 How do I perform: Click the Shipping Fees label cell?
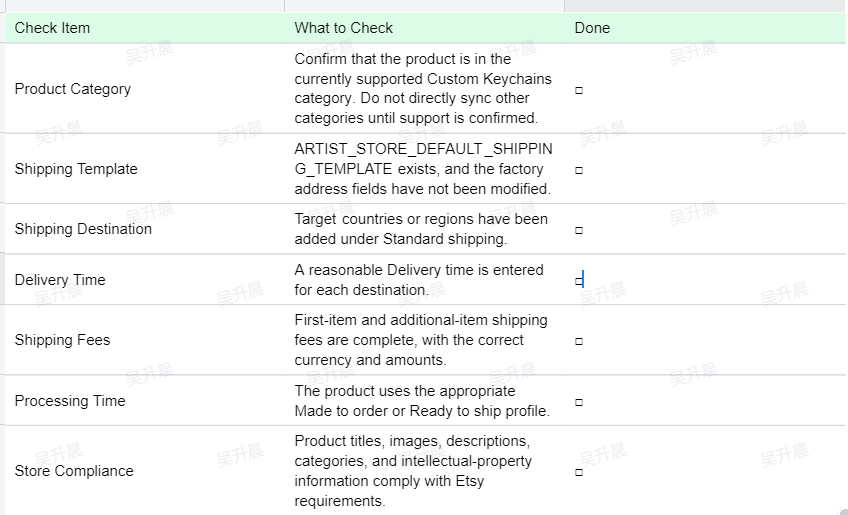145,340
